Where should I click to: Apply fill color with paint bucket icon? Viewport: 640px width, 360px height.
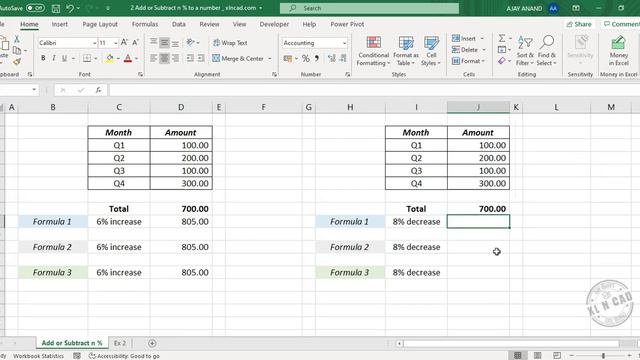tap(109, 59)
